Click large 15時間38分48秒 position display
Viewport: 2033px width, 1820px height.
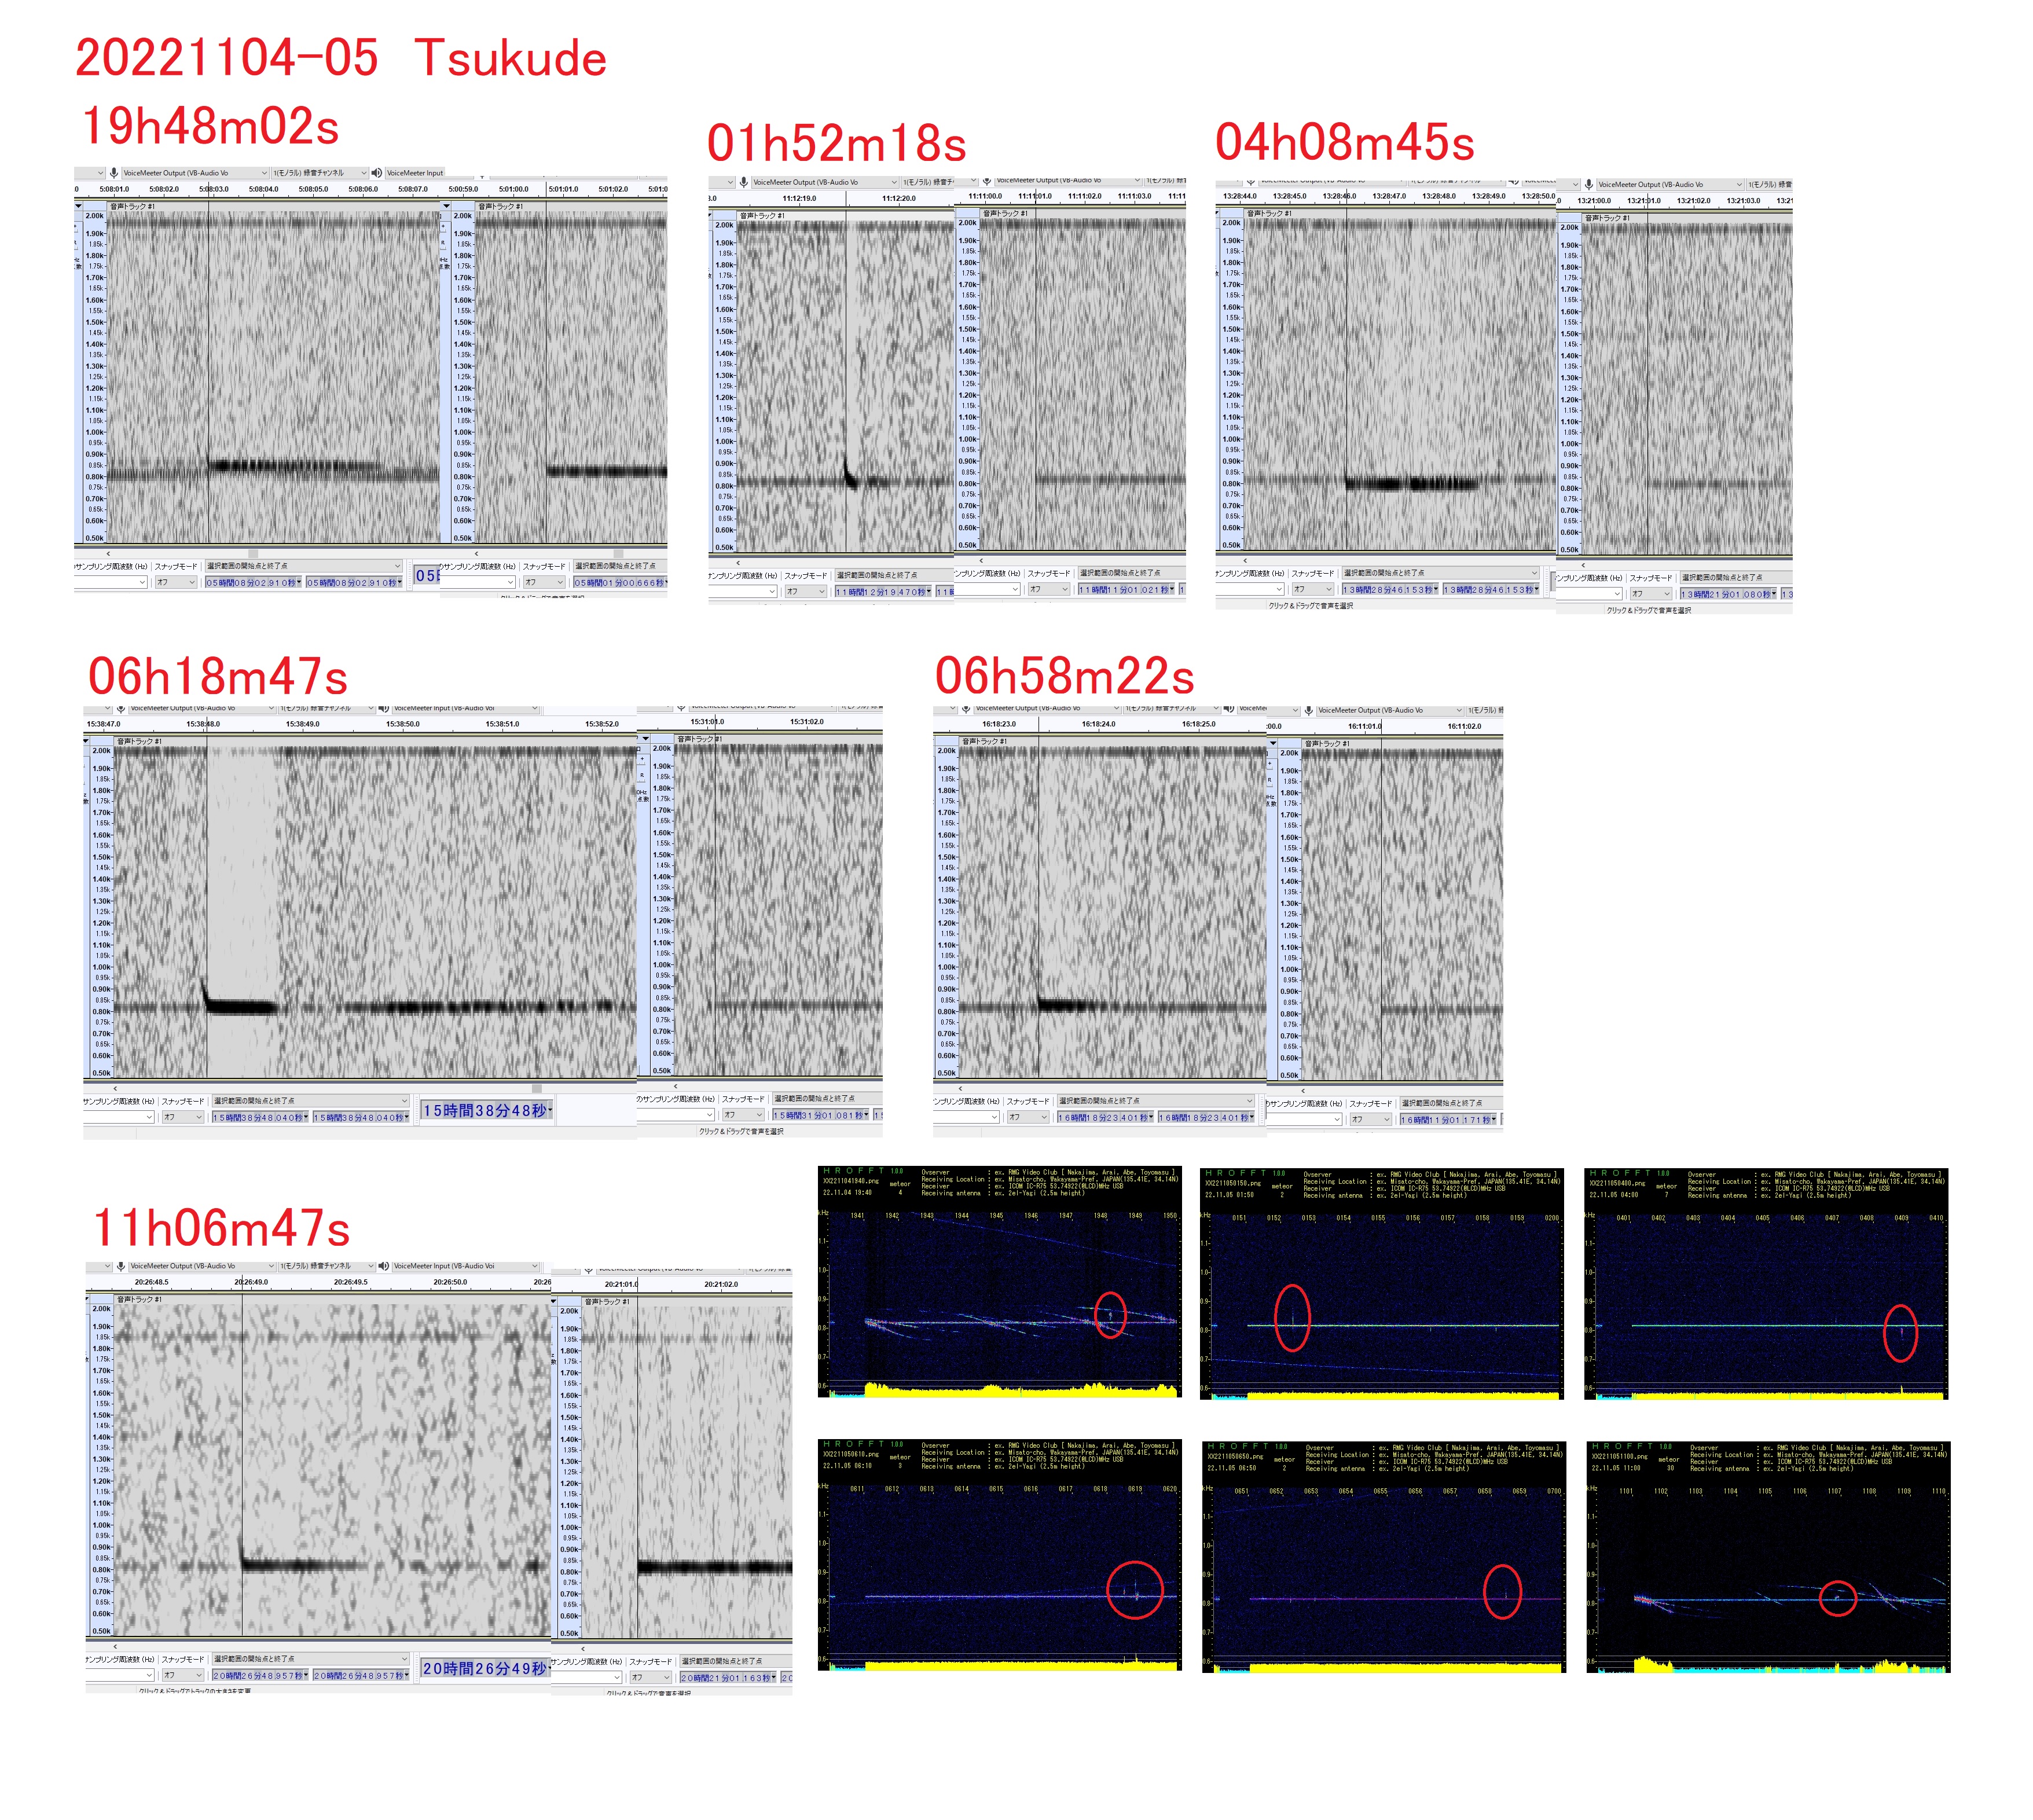[486, 1110]
